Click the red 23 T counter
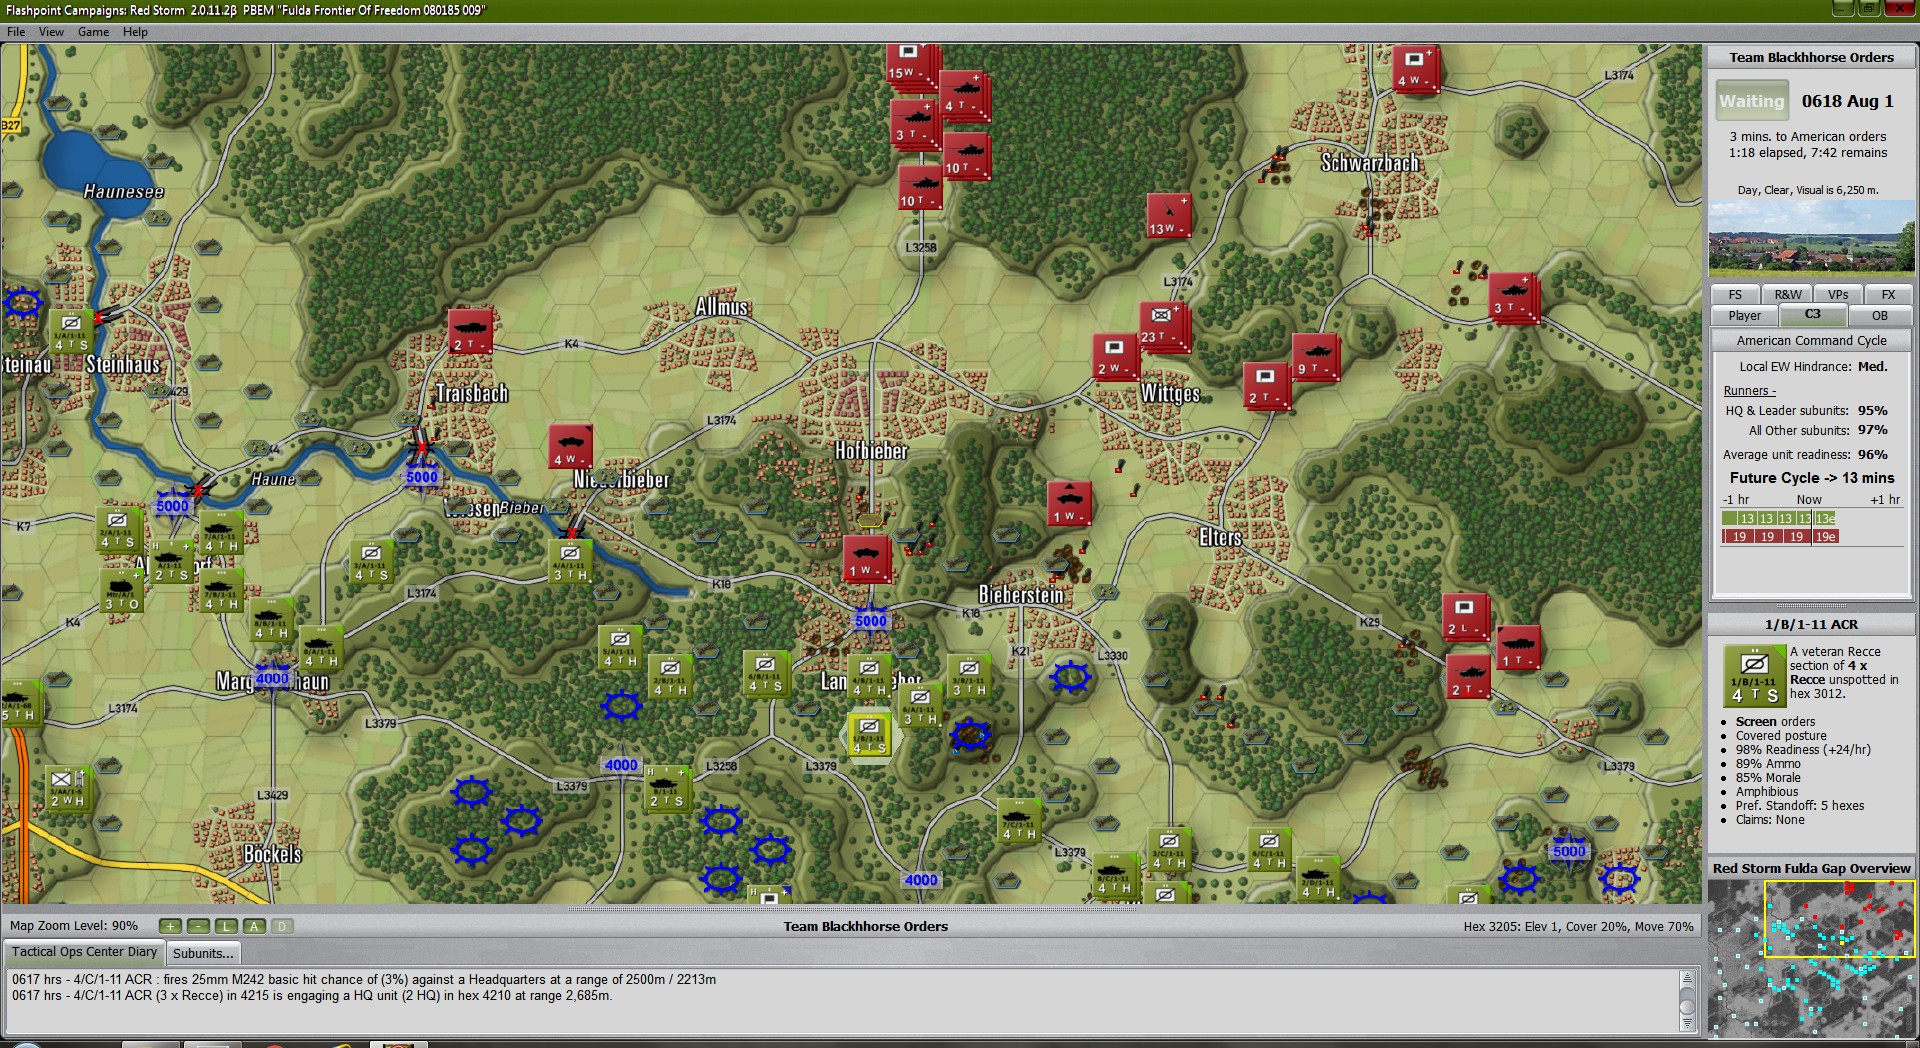The height and width of the screenshot is (1048, 1920). pos(1161,325)
